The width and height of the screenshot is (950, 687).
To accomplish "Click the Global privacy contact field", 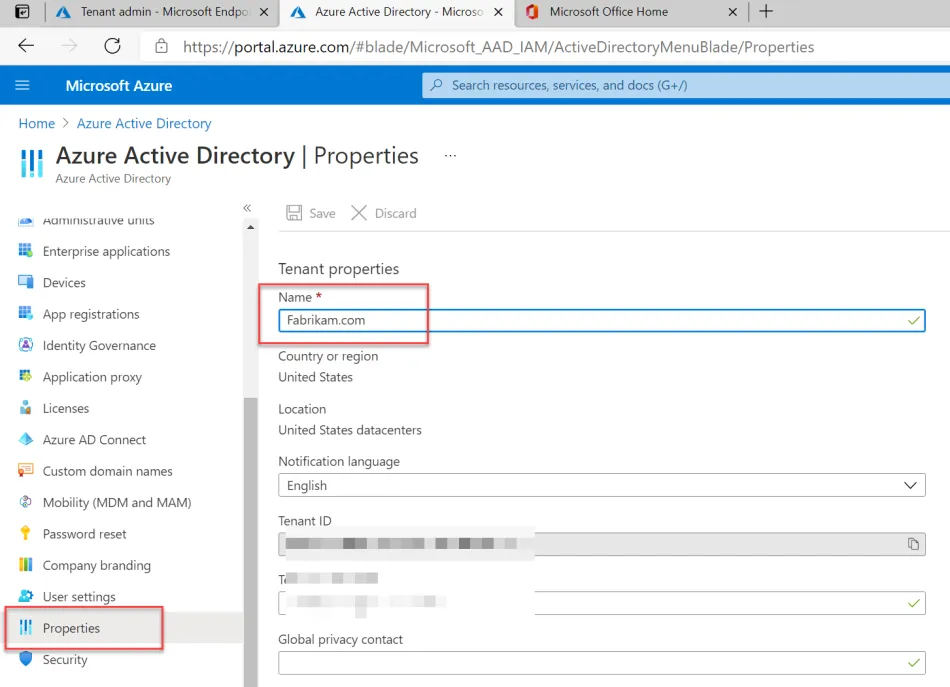I will (x=590, y=662).
